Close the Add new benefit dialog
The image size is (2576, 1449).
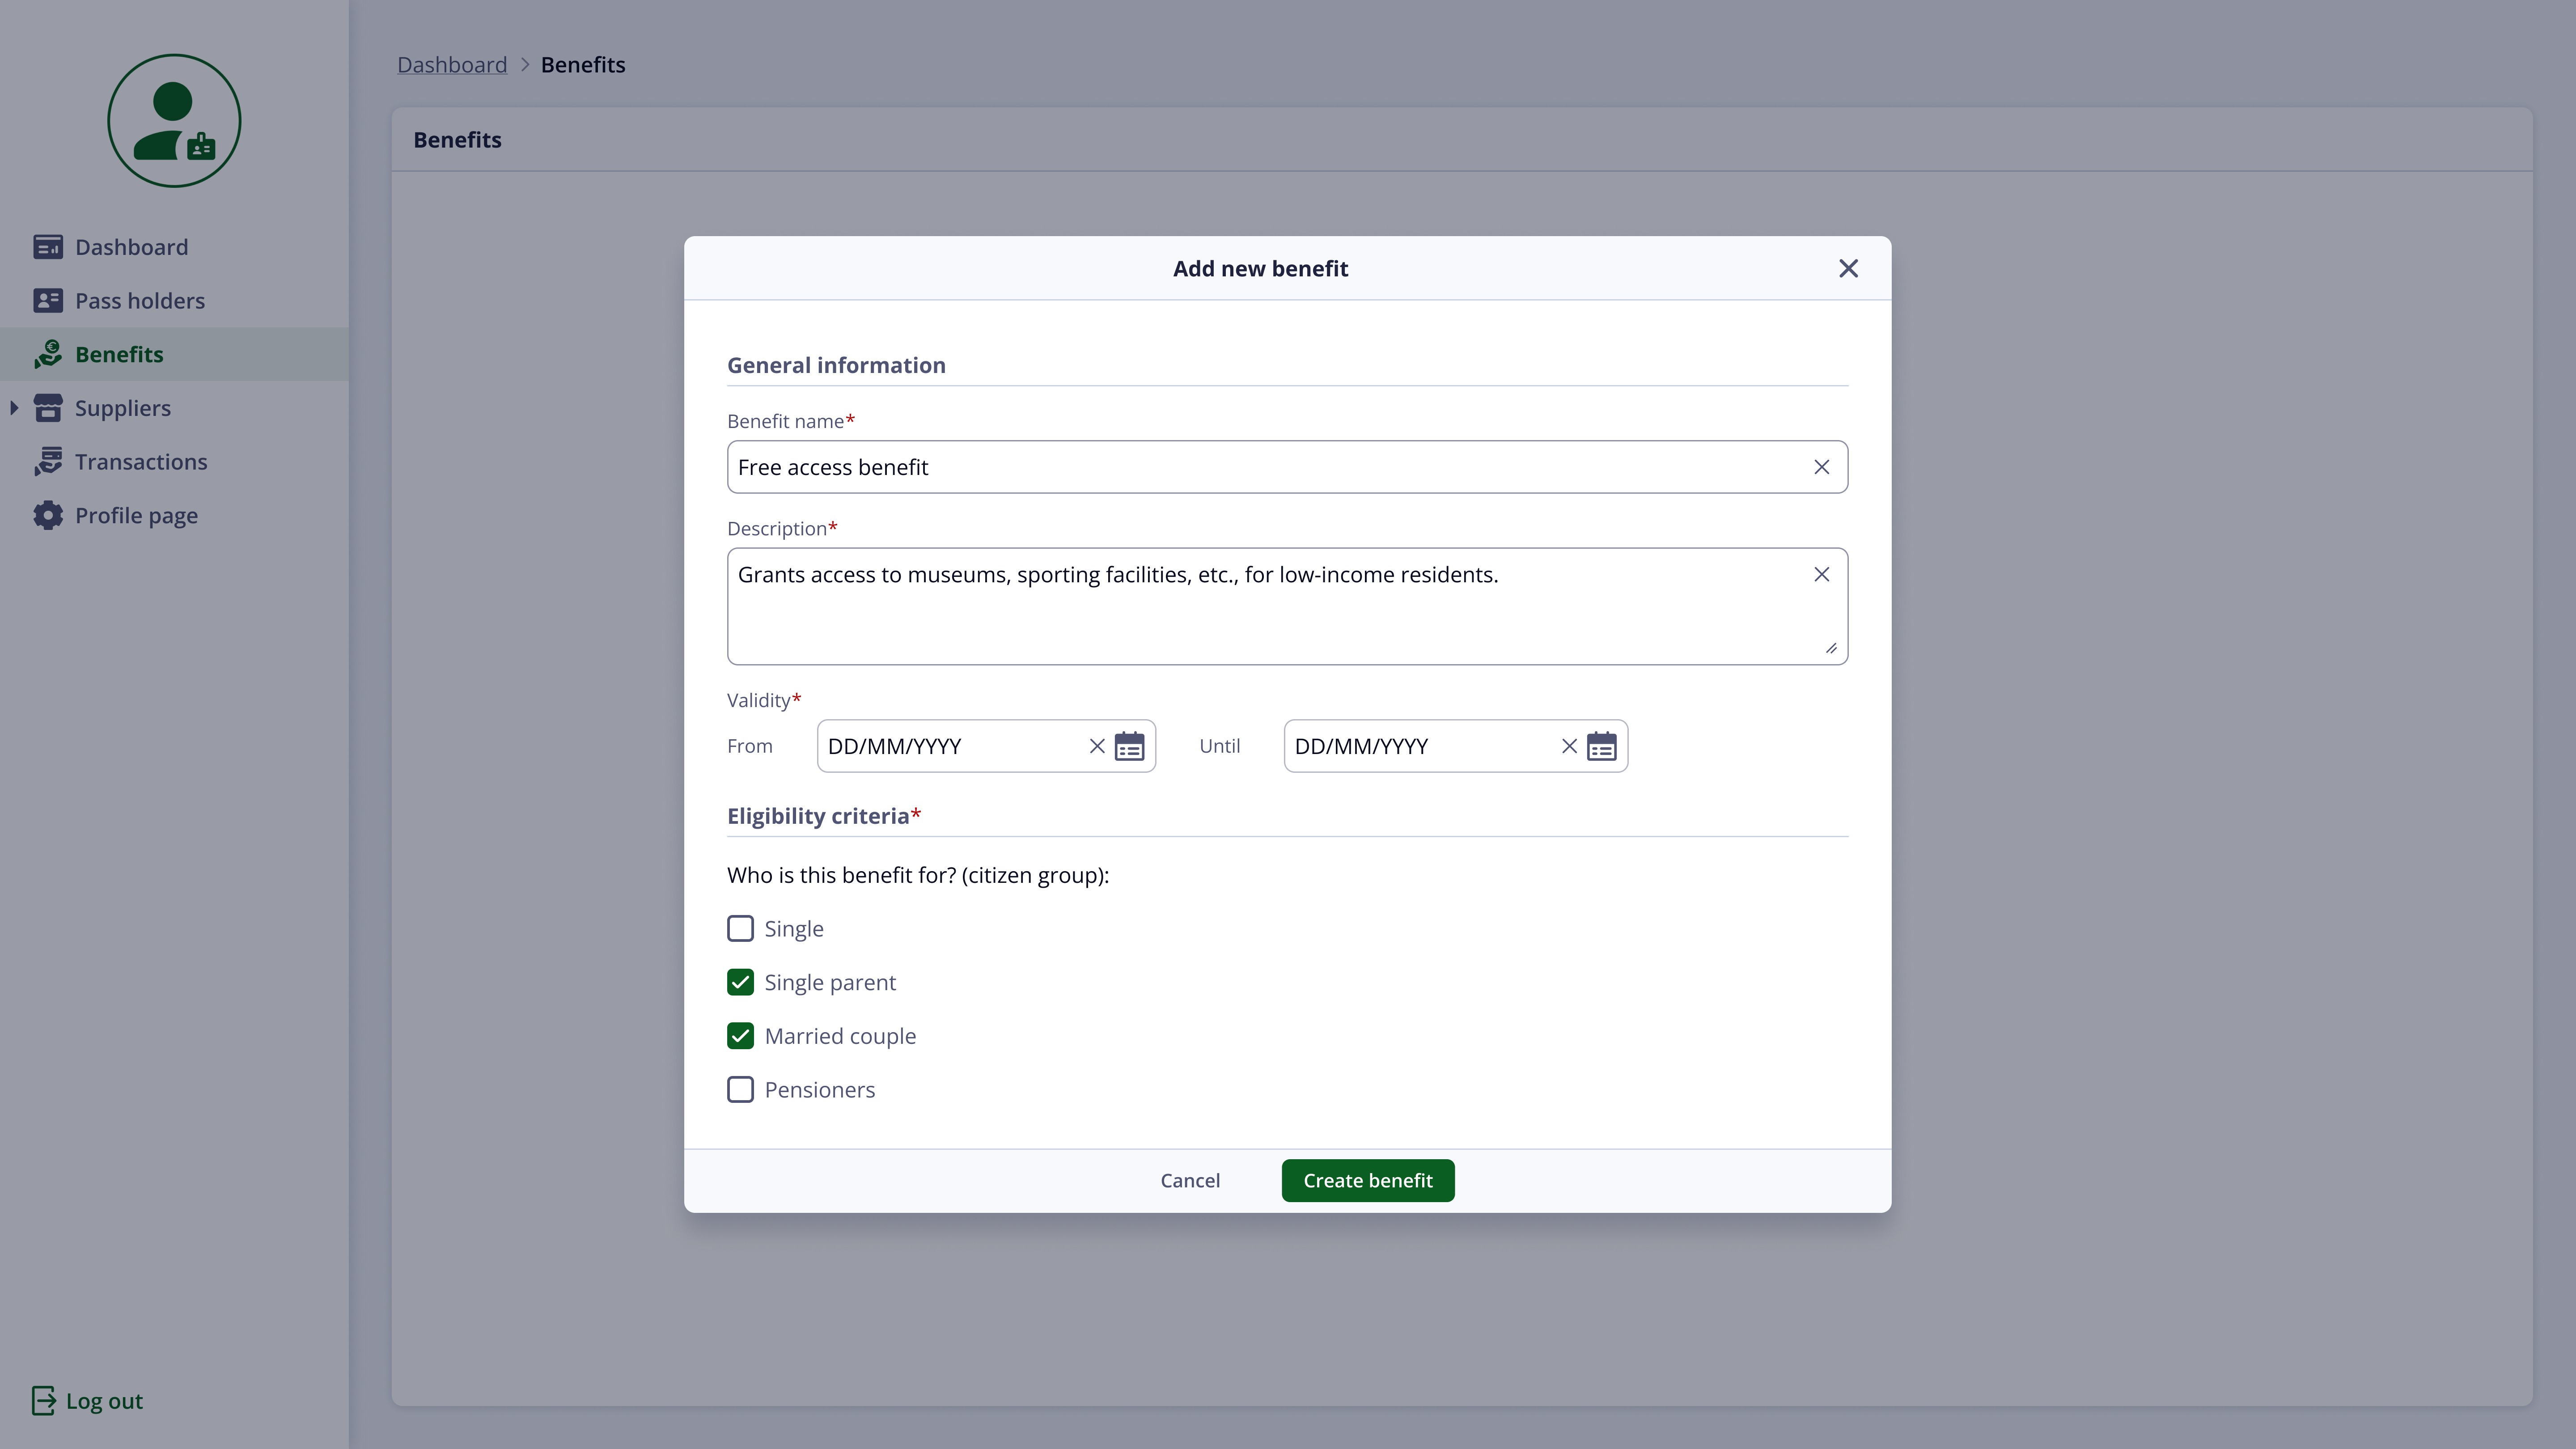coord(1848,269)
